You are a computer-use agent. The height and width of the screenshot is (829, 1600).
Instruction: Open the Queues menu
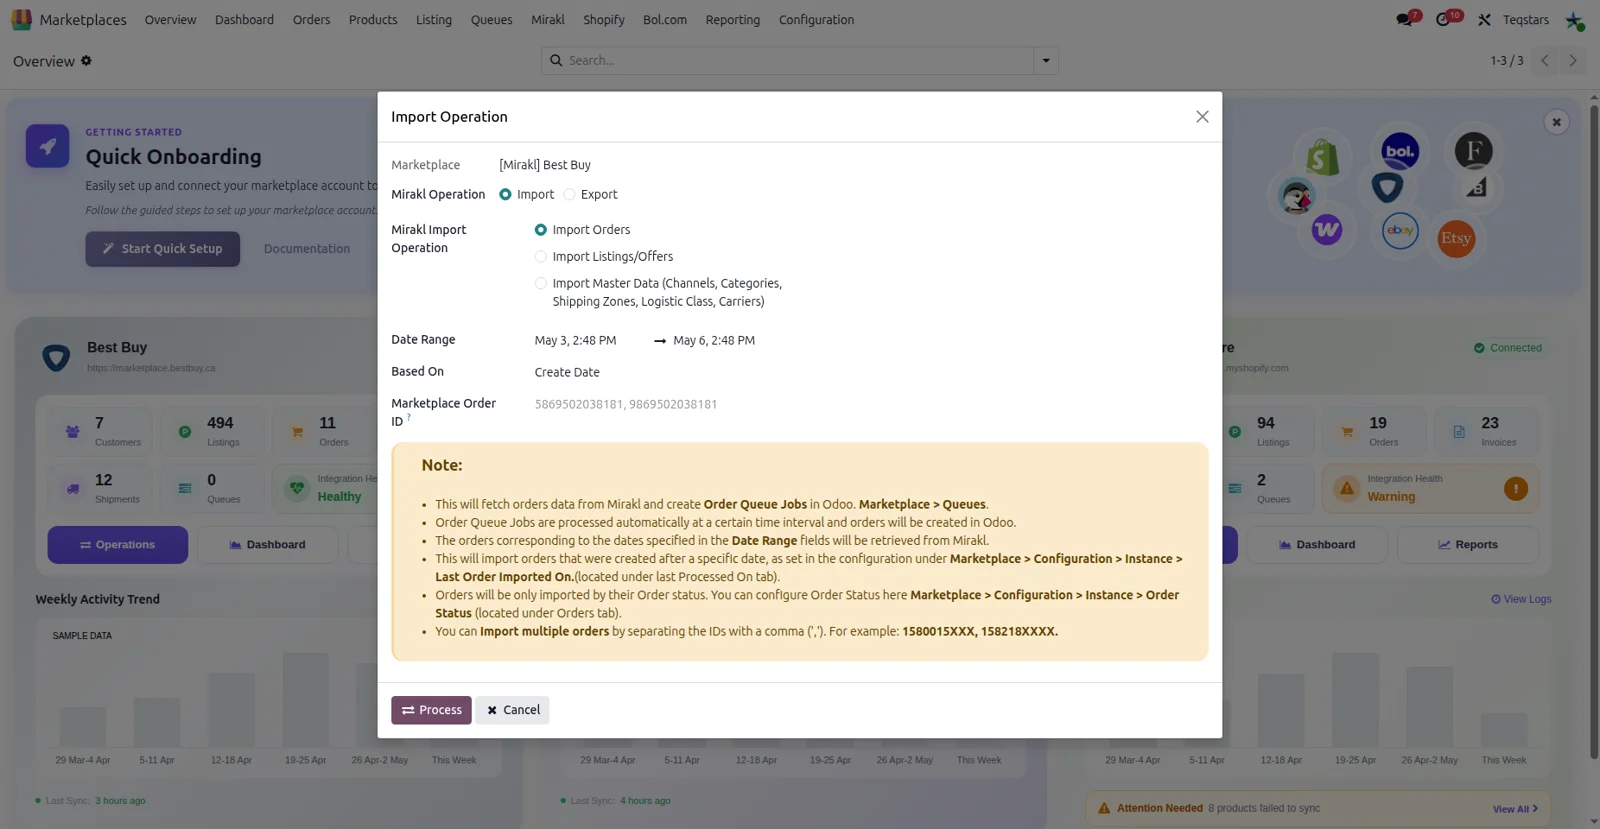(x=491, y=20)
